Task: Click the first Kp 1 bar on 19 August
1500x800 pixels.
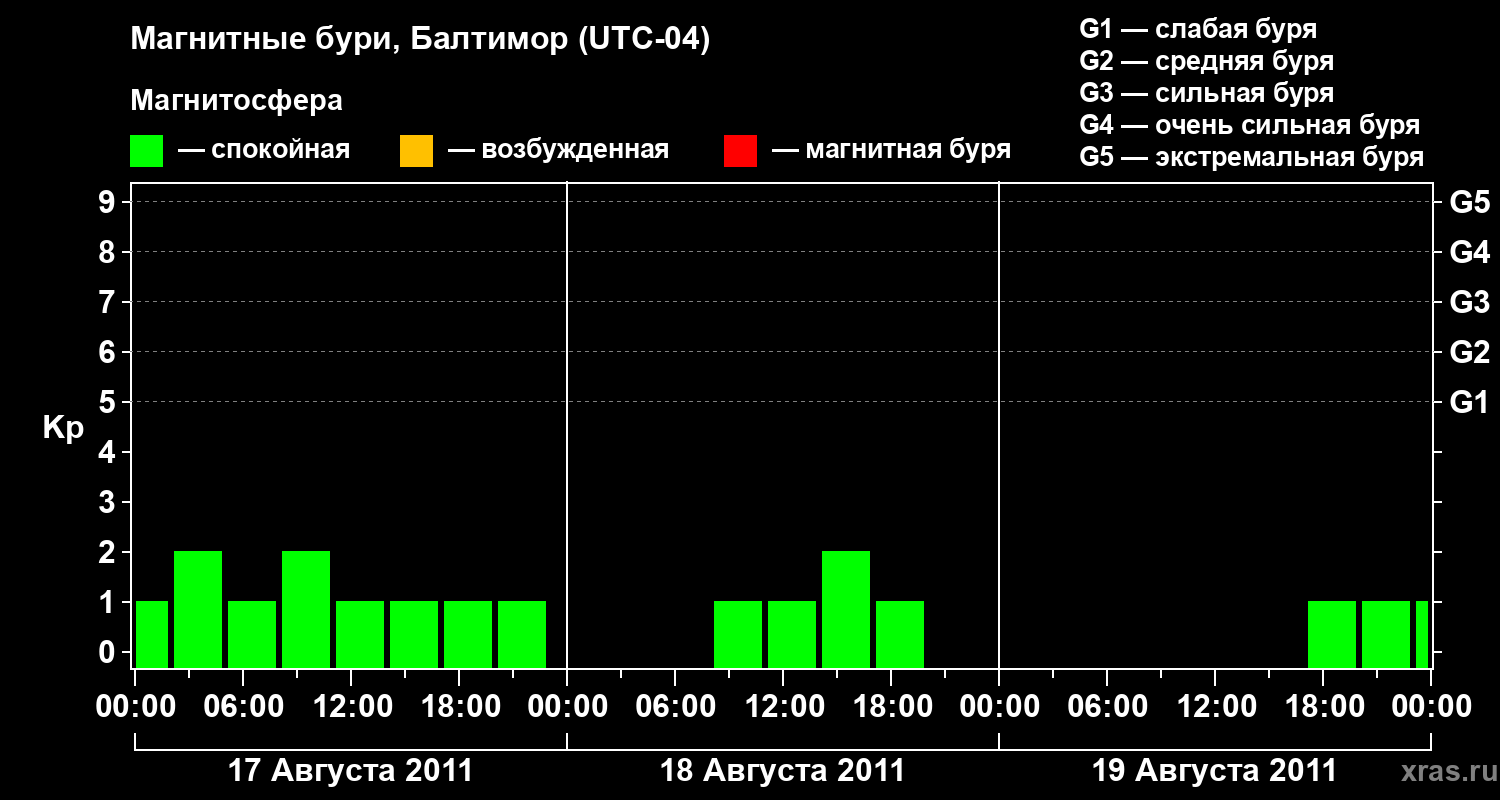Action: pos(1332,634)
